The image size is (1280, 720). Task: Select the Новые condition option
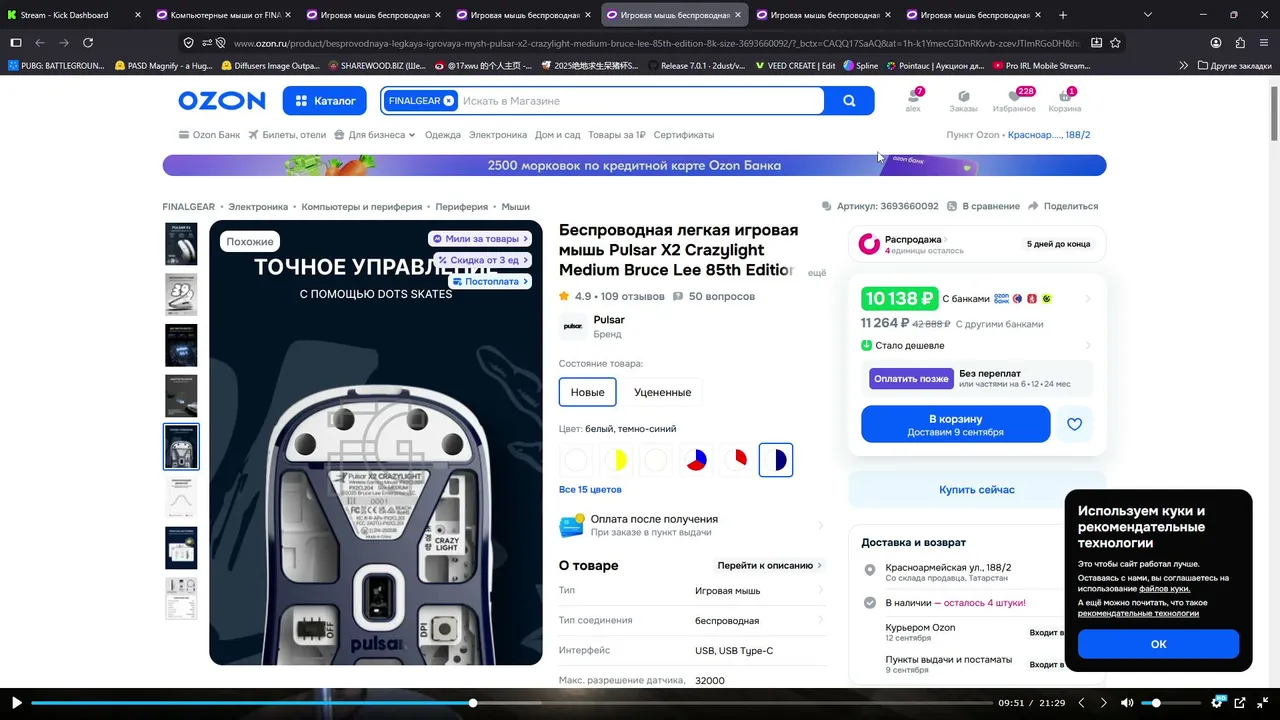tap(587, 392)
